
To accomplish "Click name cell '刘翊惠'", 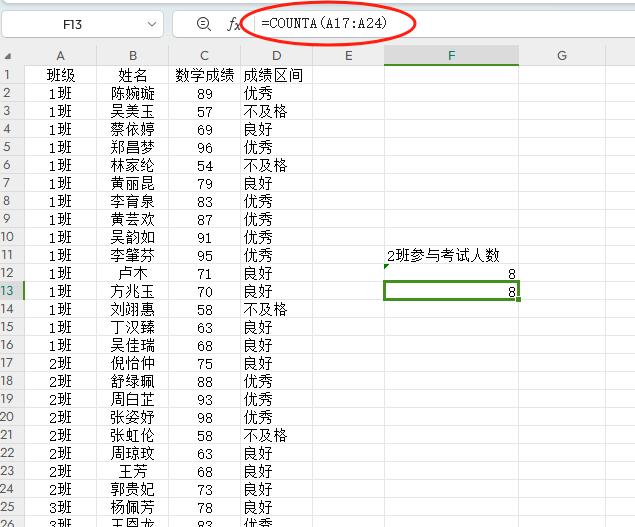I will click(132, 309).
